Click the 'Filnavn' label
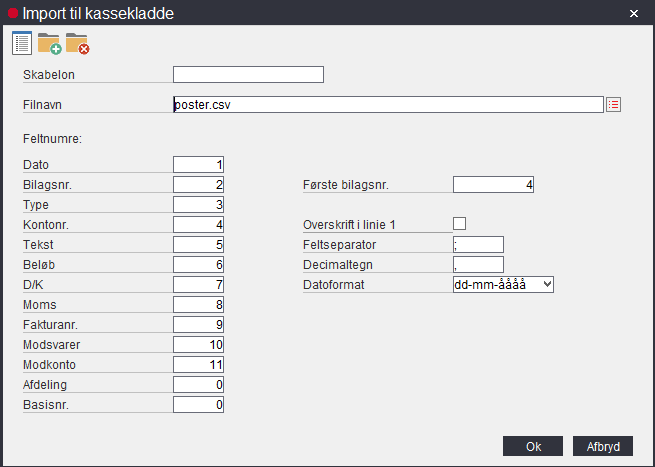The width and height of the screenshot is (655, 467). pos(42,105)
